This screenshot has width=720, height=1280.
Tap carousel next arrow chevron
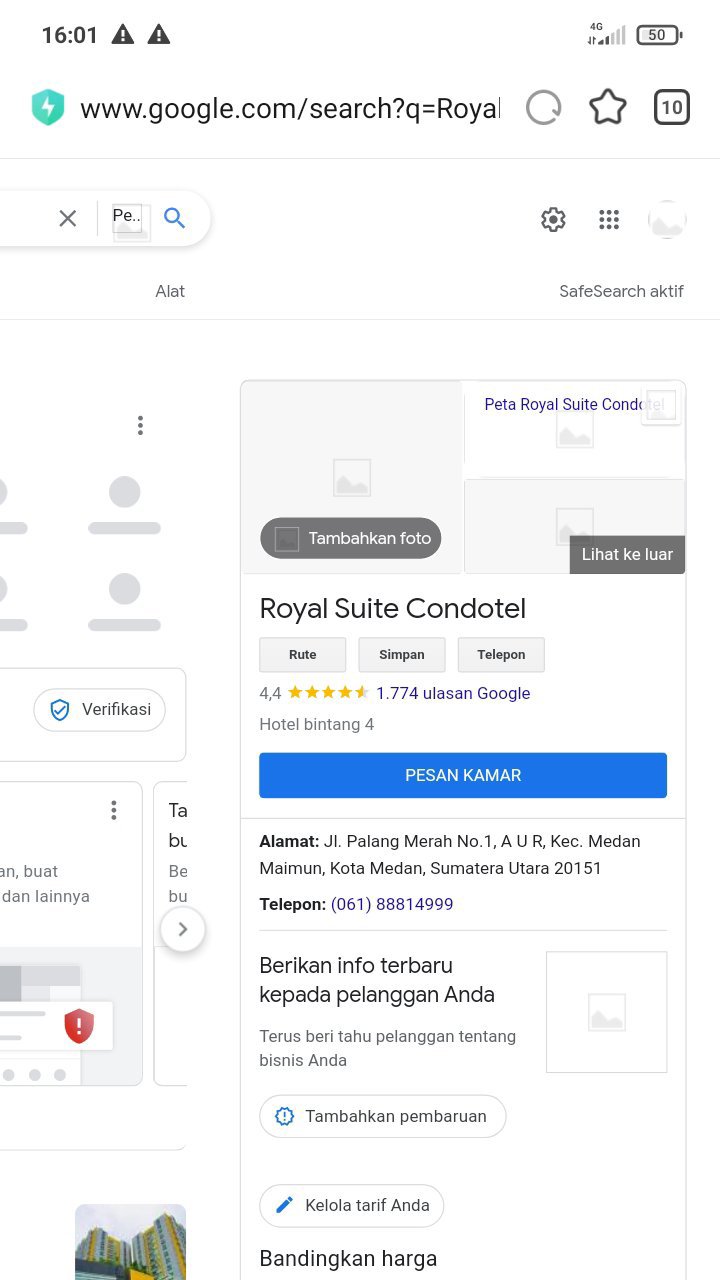coord(182,929)
